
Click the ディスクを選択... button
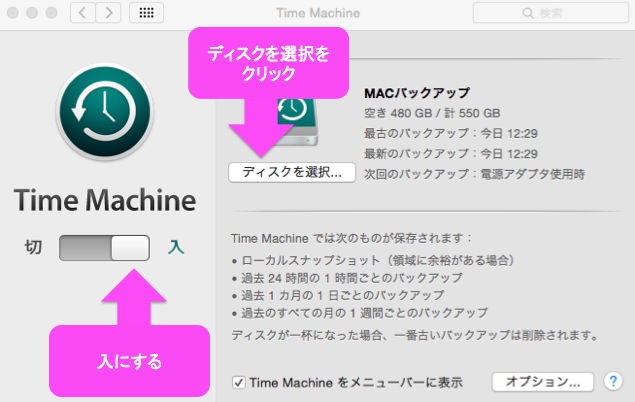[292, 172]
